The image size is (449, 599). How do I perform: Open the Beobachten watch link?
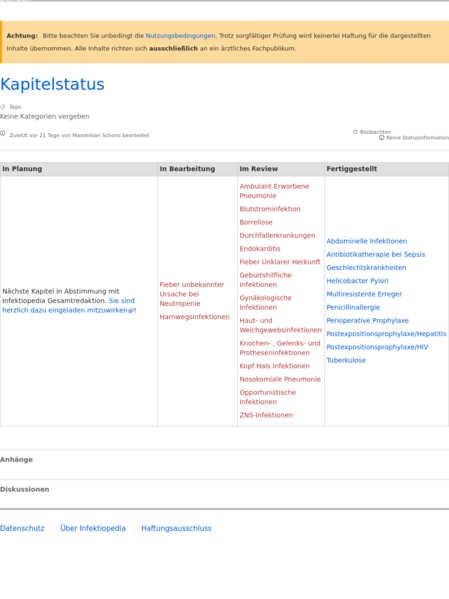click(x=375, y=132)
